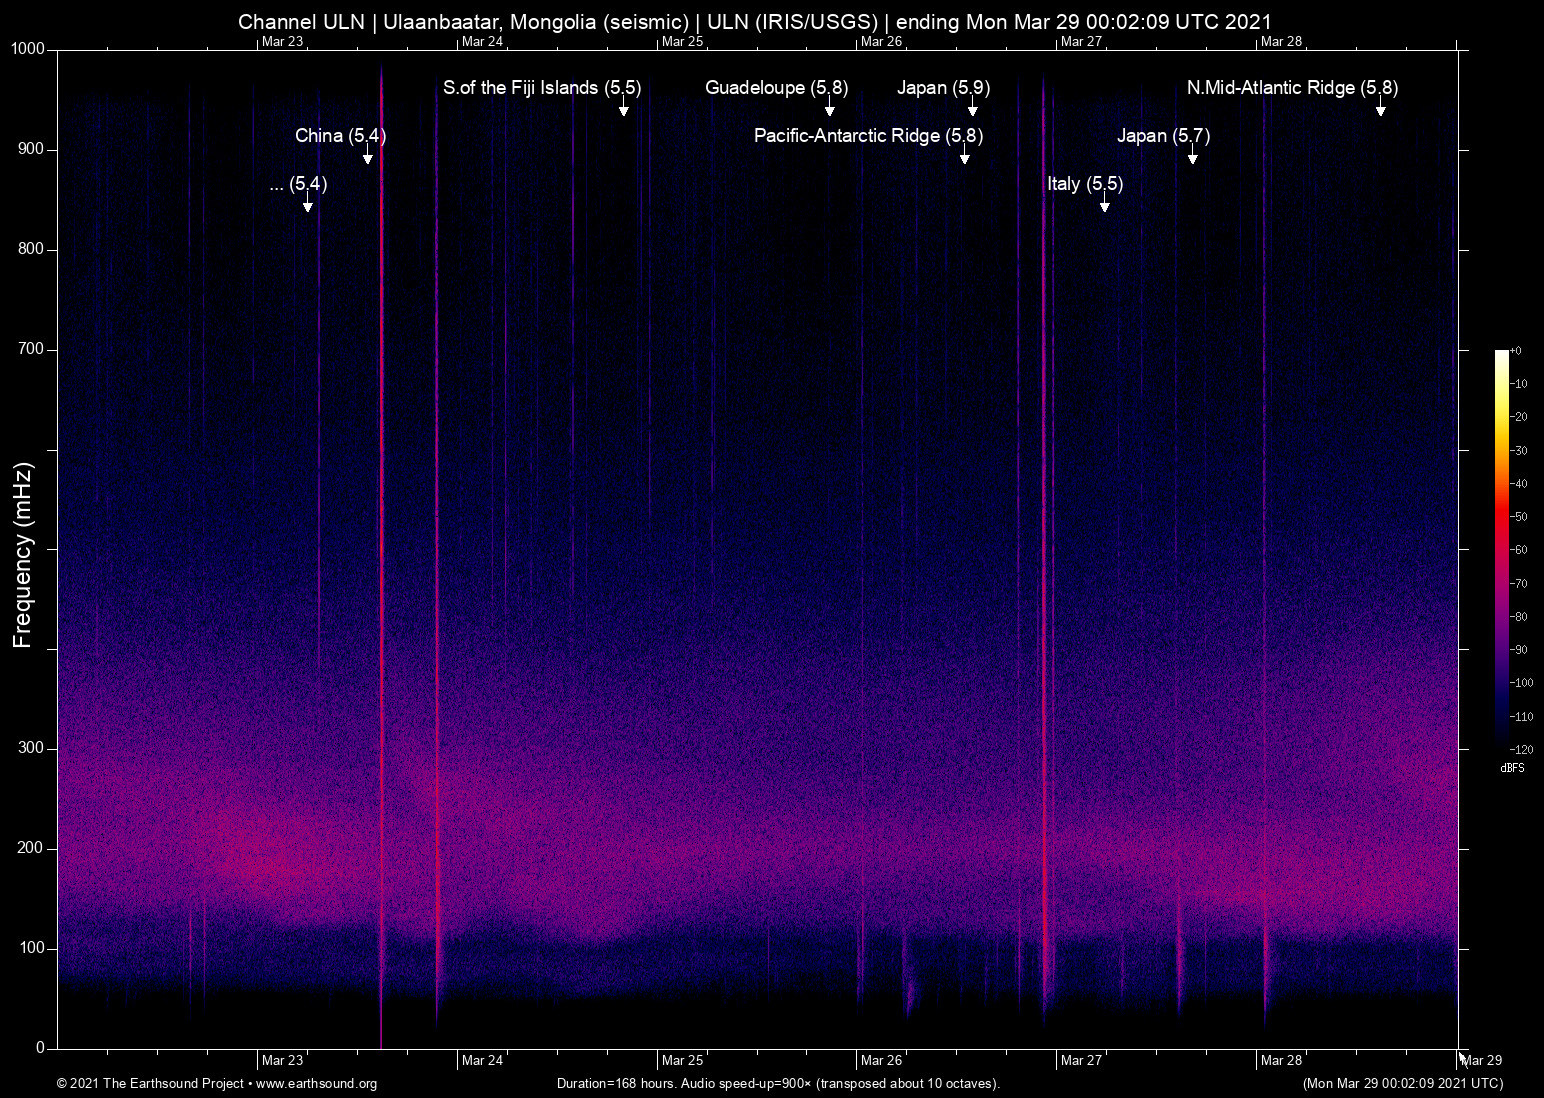1544x1098 pixels.
Task: Click the S.of the Fiji Islands (5.5) arrow
Action: point(623,110)
